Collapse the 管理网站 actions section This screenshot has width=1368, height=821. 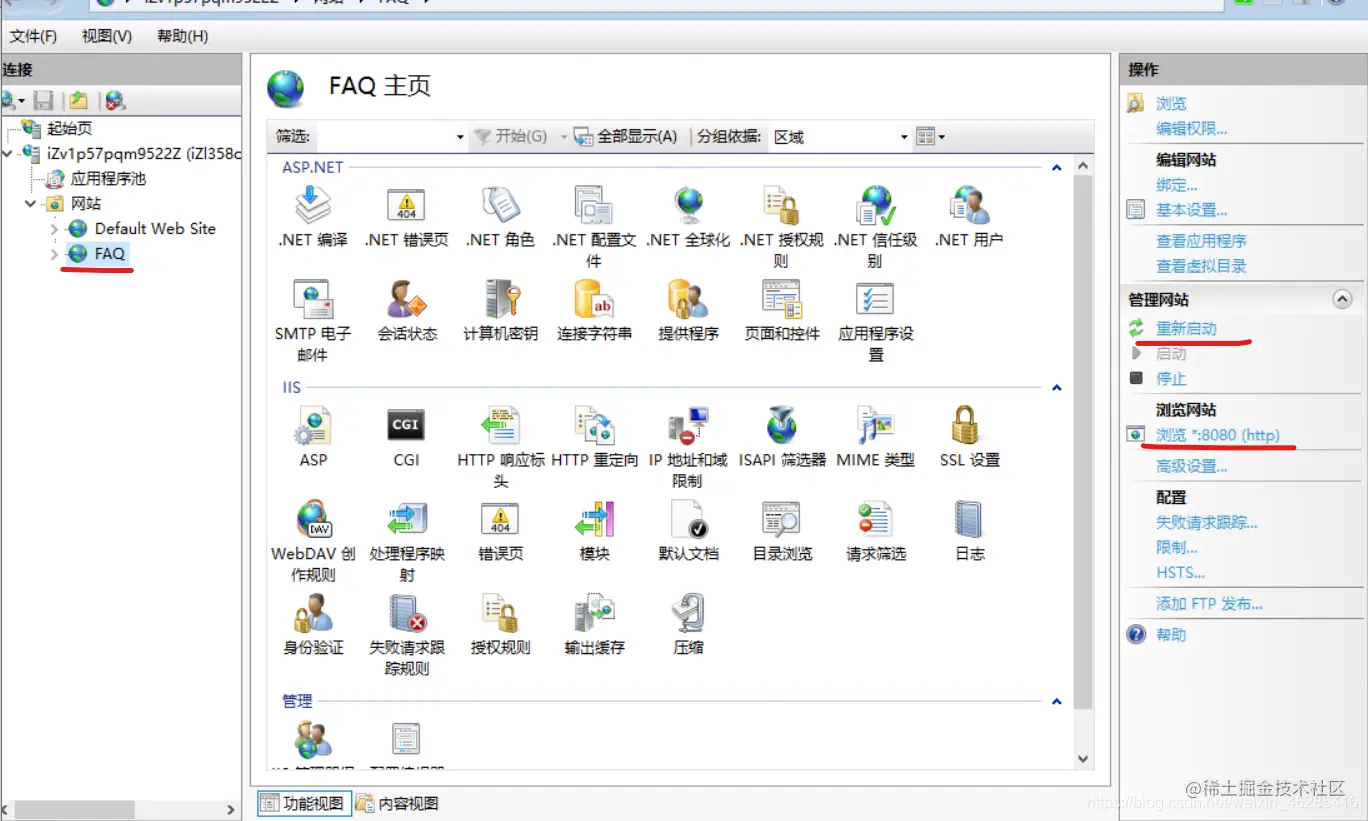tap(1342, 299)
